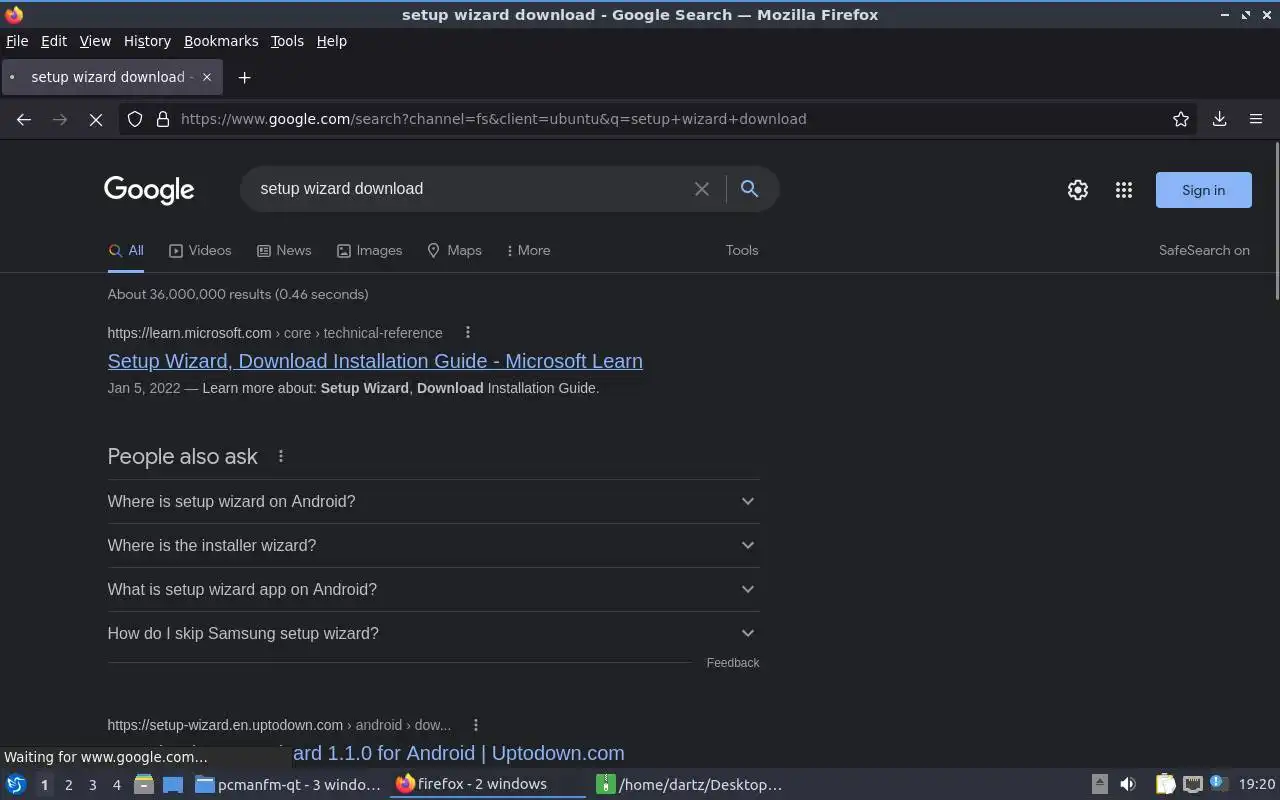Image resolution: width=1280 pixels, height=800 pixels.
Task: Close the setup wizard download tab
Action: (x=207, y=77)
